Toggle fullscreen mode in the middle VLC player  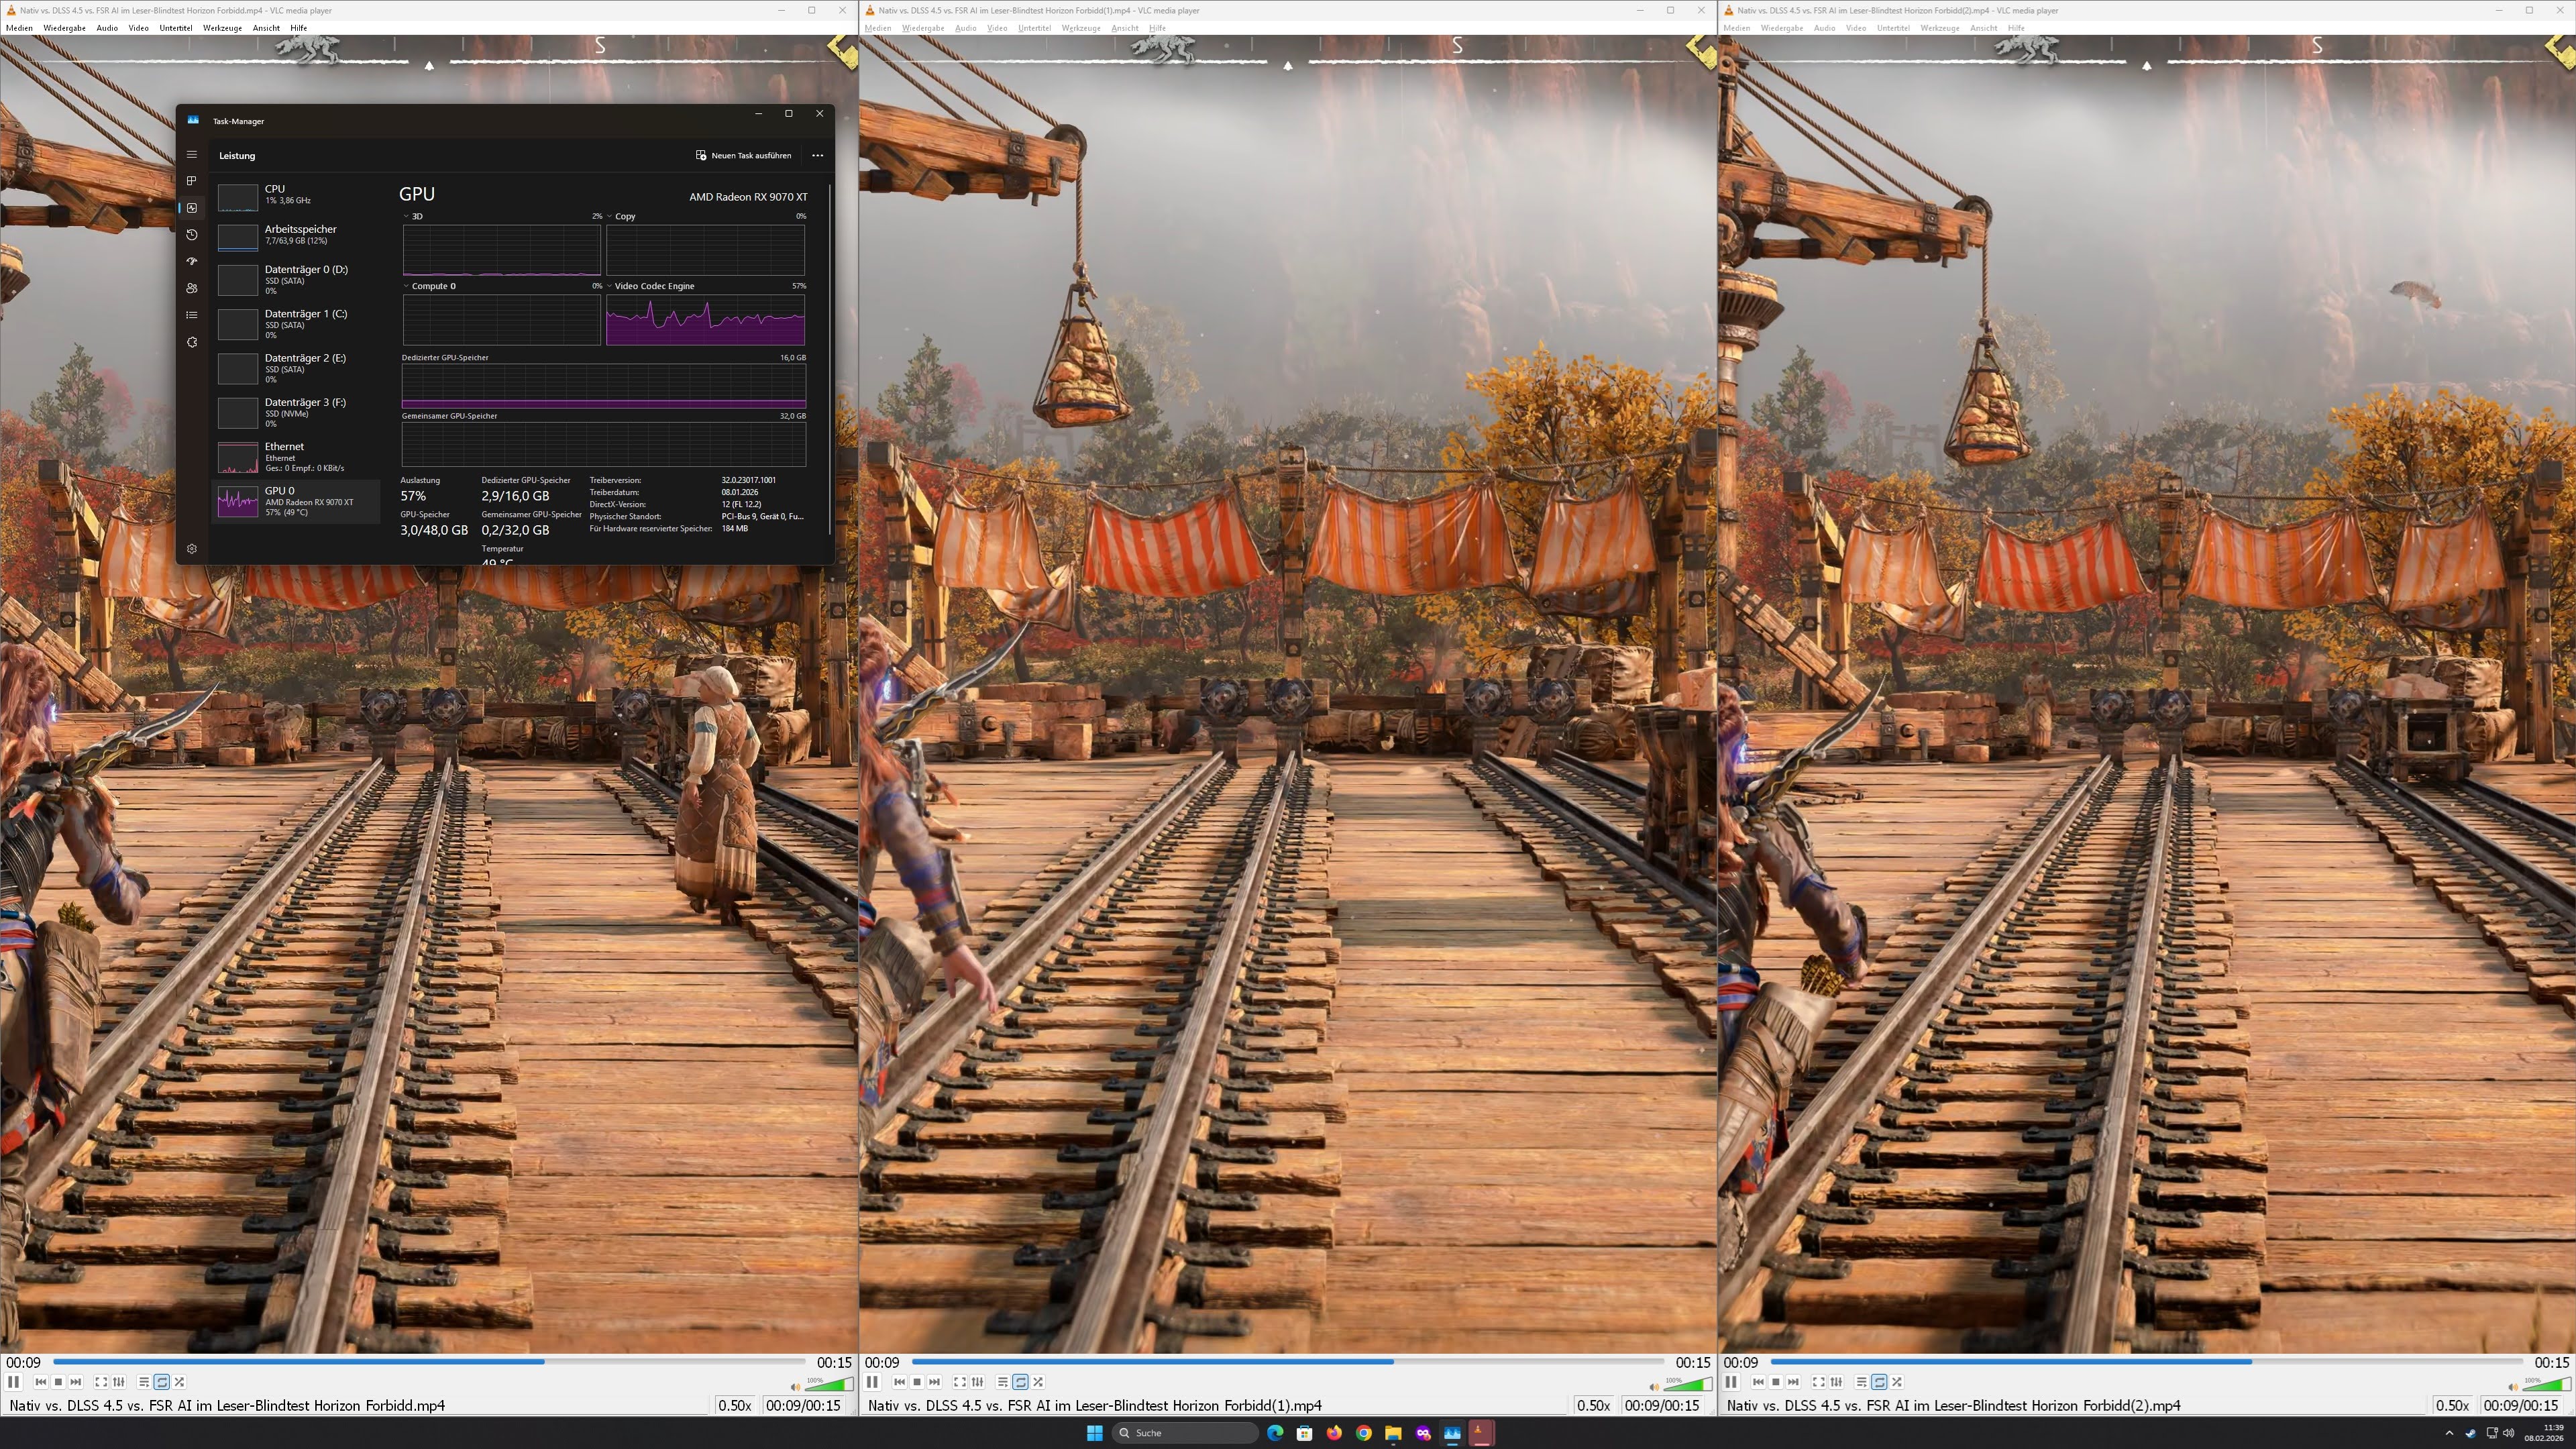coord(960,1381)
